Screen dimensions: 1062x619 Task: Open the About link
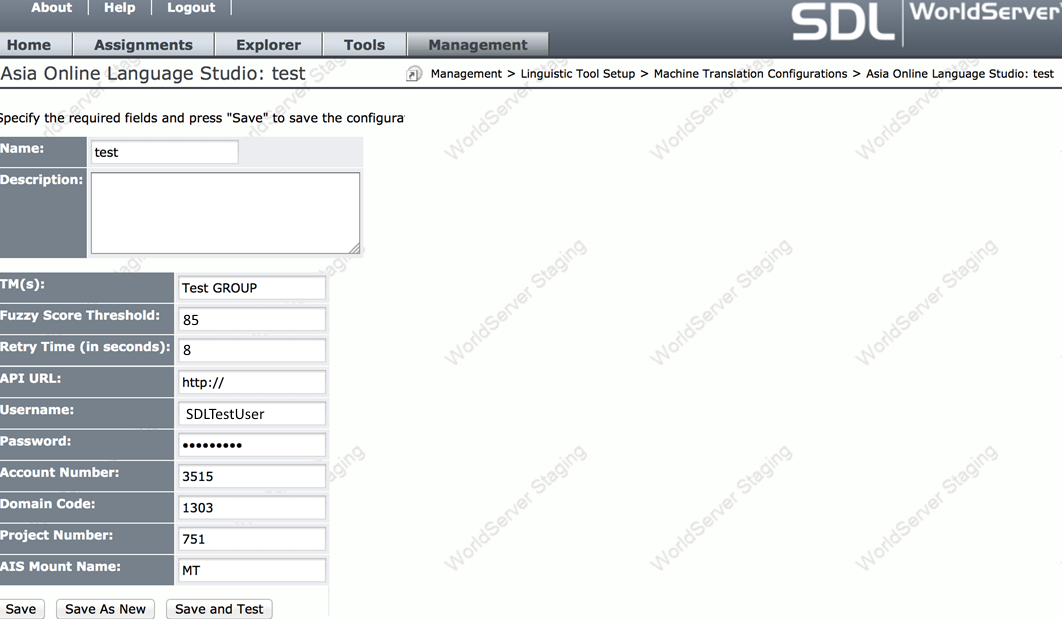pyautogui.click(x=51, y=7)
